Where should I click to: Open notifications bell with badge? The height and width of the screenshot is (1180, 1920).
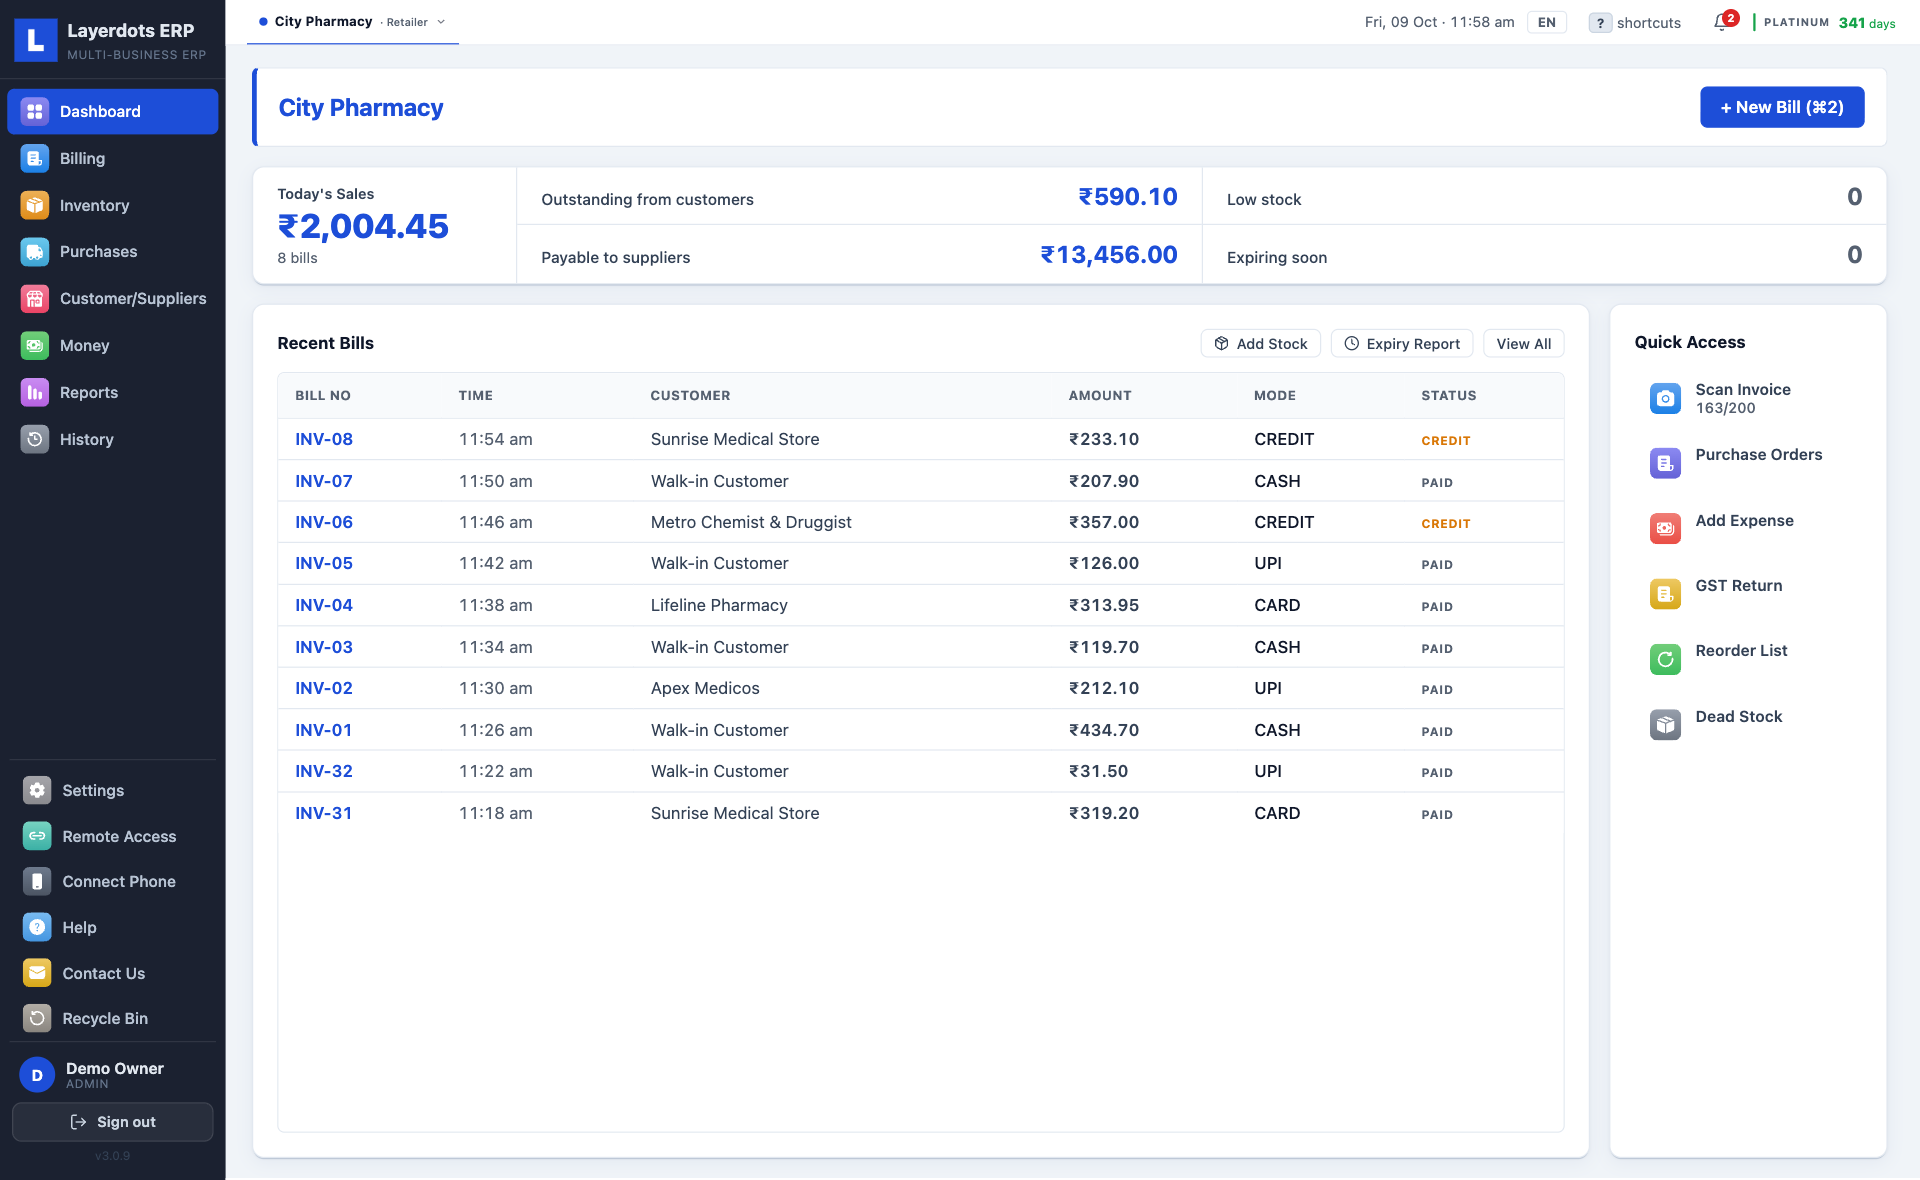tap(1724, 21)
